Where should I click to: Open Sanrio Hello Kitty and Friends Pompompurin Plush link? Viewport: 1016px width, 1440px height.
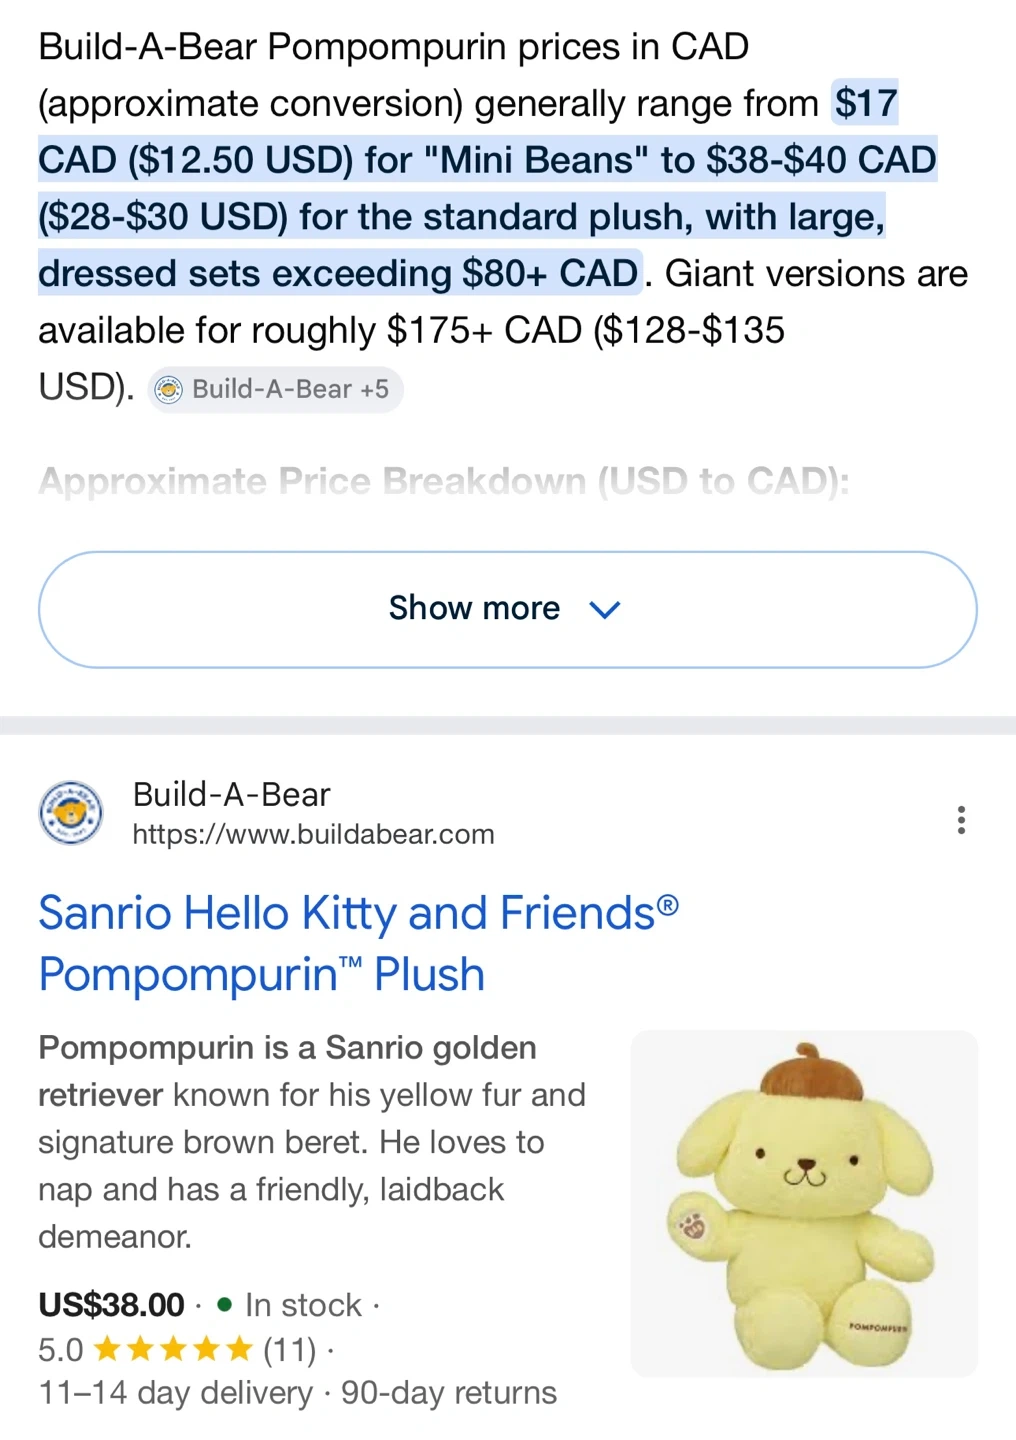(x=358, y=943)
